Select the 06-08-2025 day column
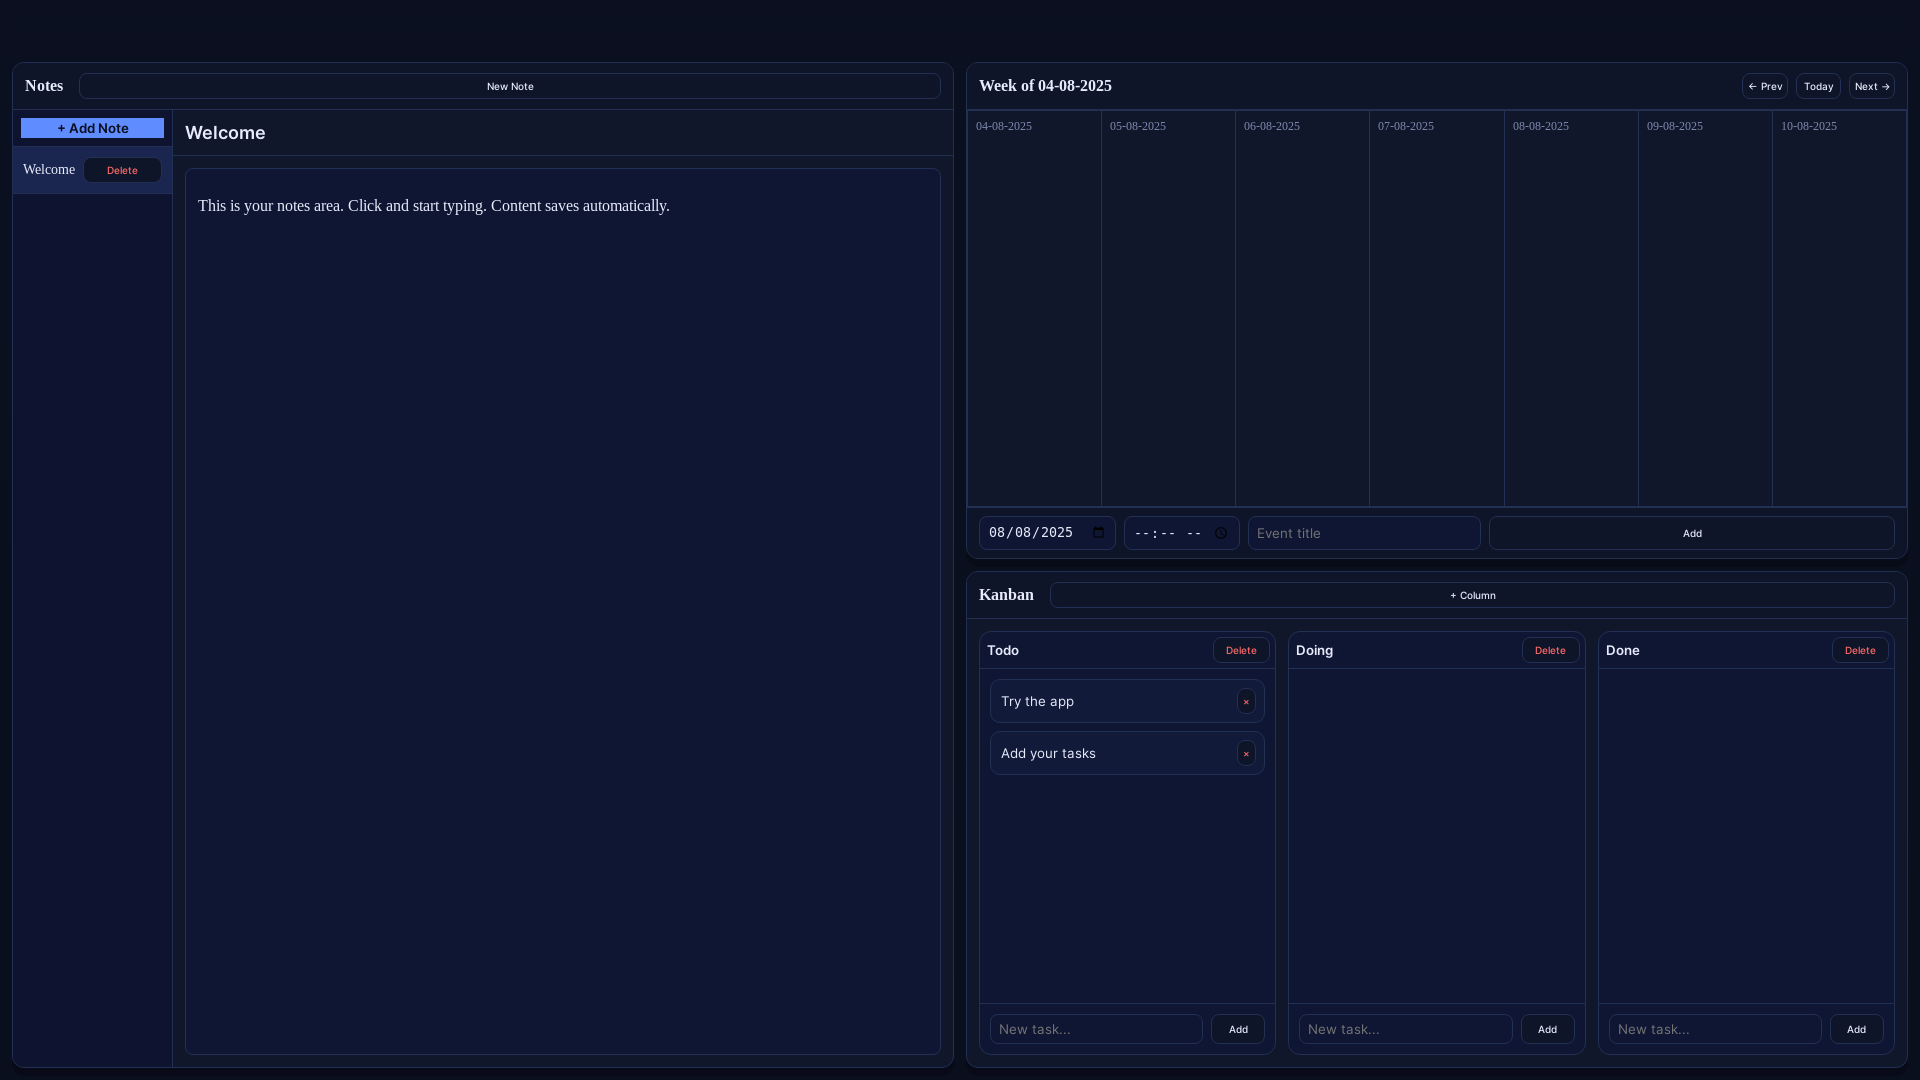Viewport: 1920px width, 1080px height. coord(1302,308)
